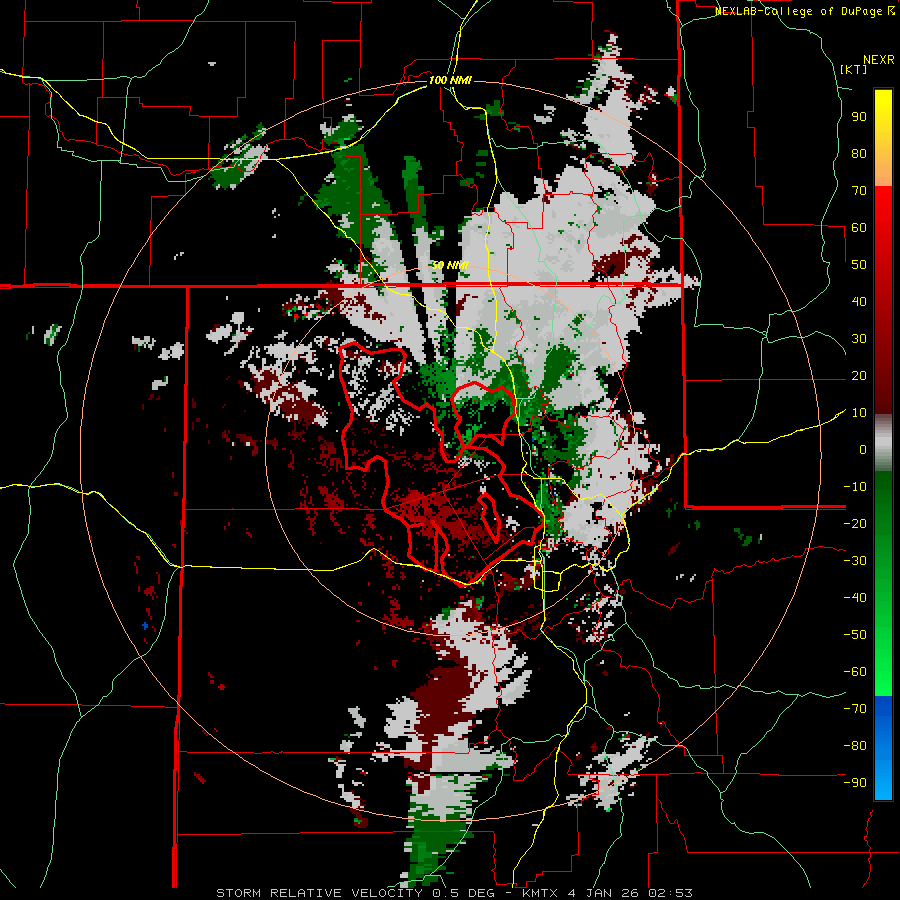Click the 50 value on the velocity scale

859,265
